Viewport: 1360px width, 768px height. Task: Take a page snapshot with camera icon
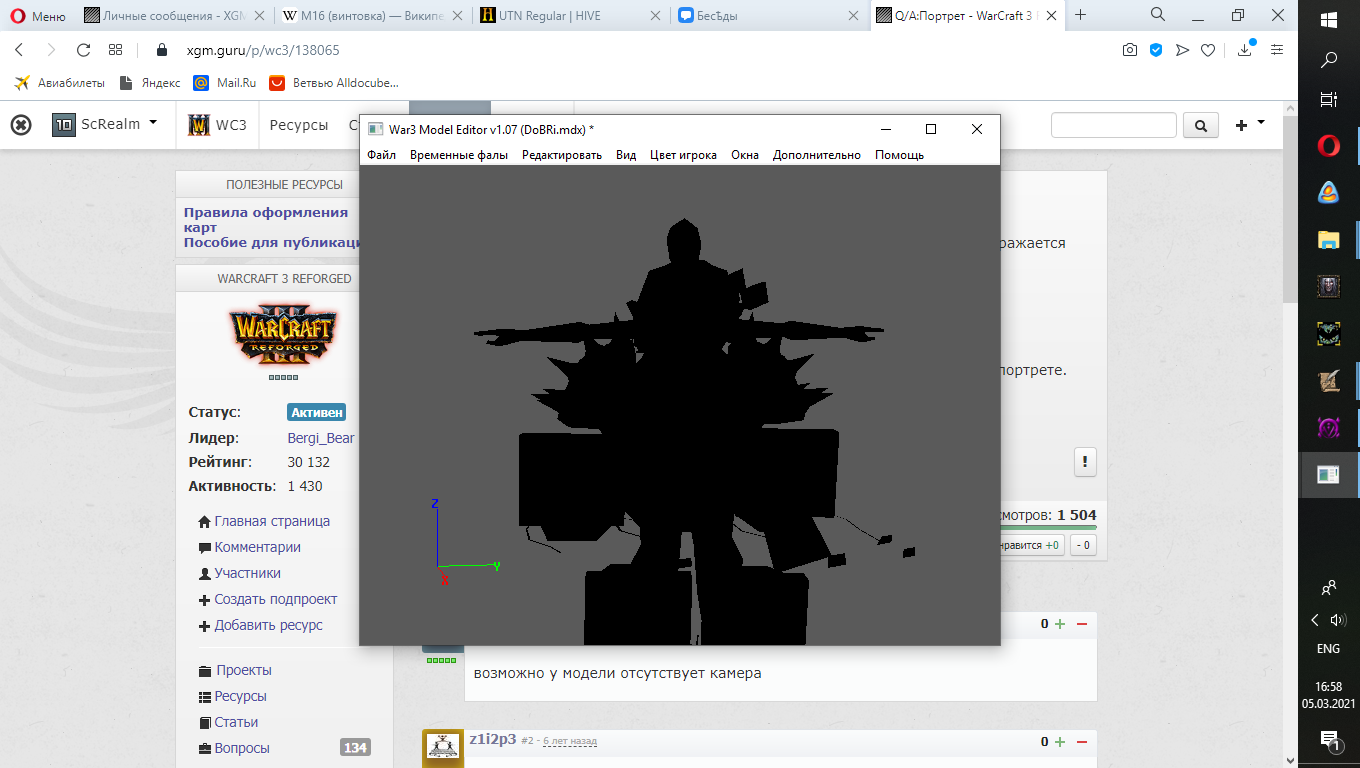(1130, 50)
